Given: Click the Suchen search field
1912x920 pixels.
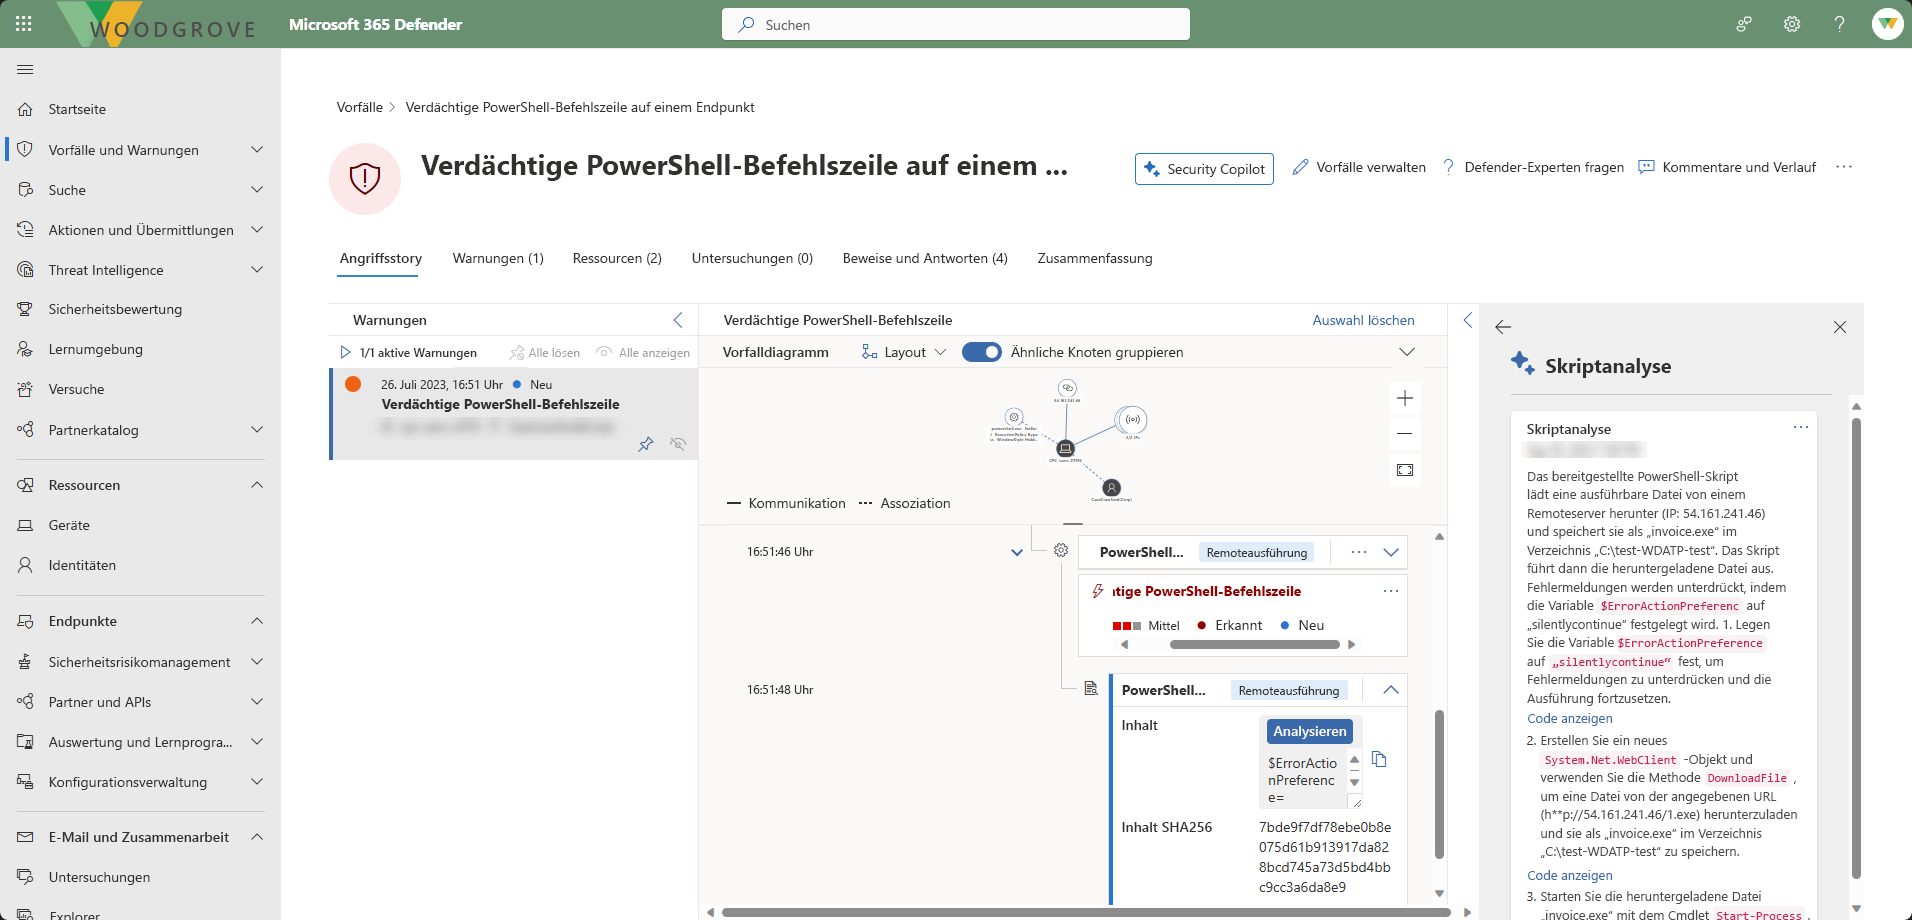Looking at the screenshot, I should click(956, 24).
